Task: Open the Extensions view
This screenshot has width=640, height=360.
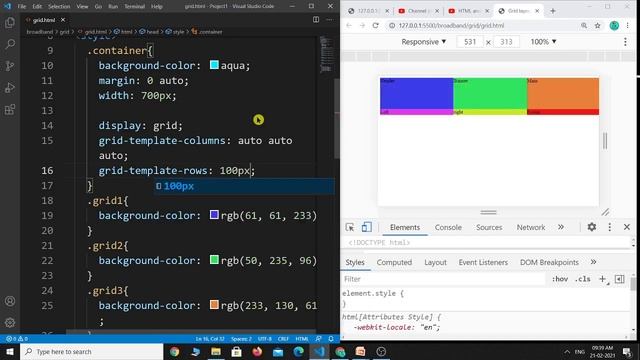Action: pos(10,109)
